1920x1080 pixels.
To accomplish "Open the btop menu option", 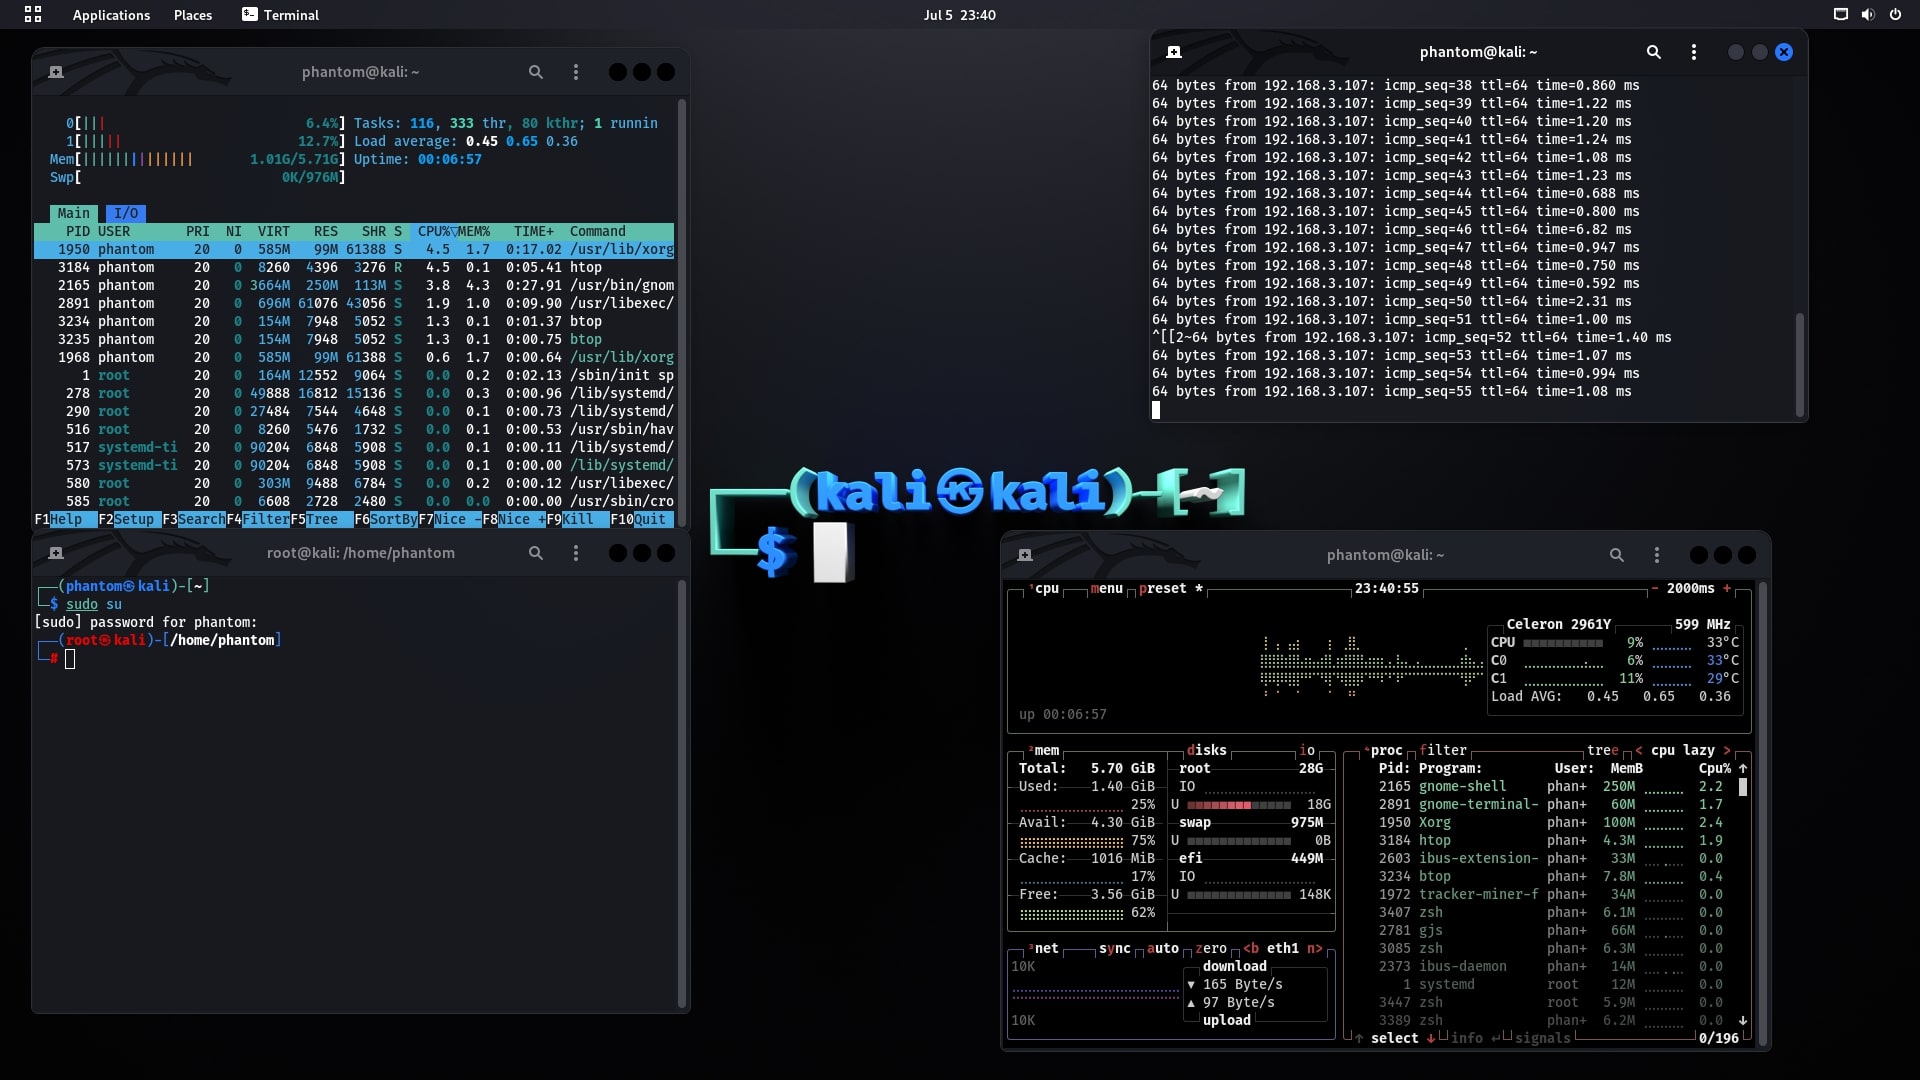I will click(1106, 588).
